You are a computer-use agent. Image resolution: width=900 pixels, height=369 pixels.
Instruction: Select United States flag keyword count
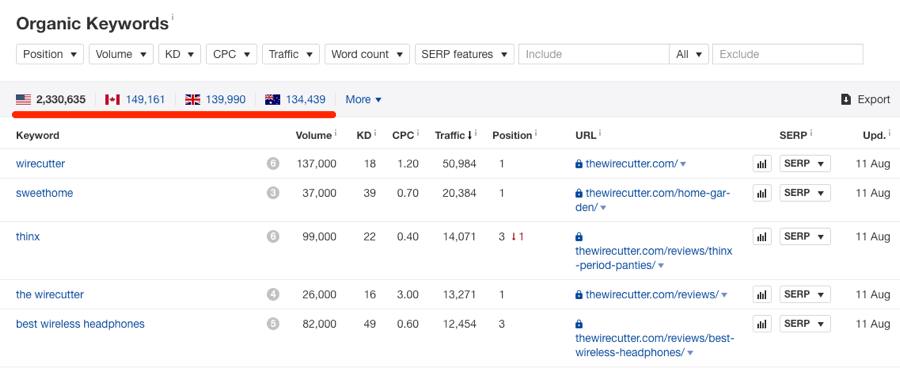click(51, 100)
